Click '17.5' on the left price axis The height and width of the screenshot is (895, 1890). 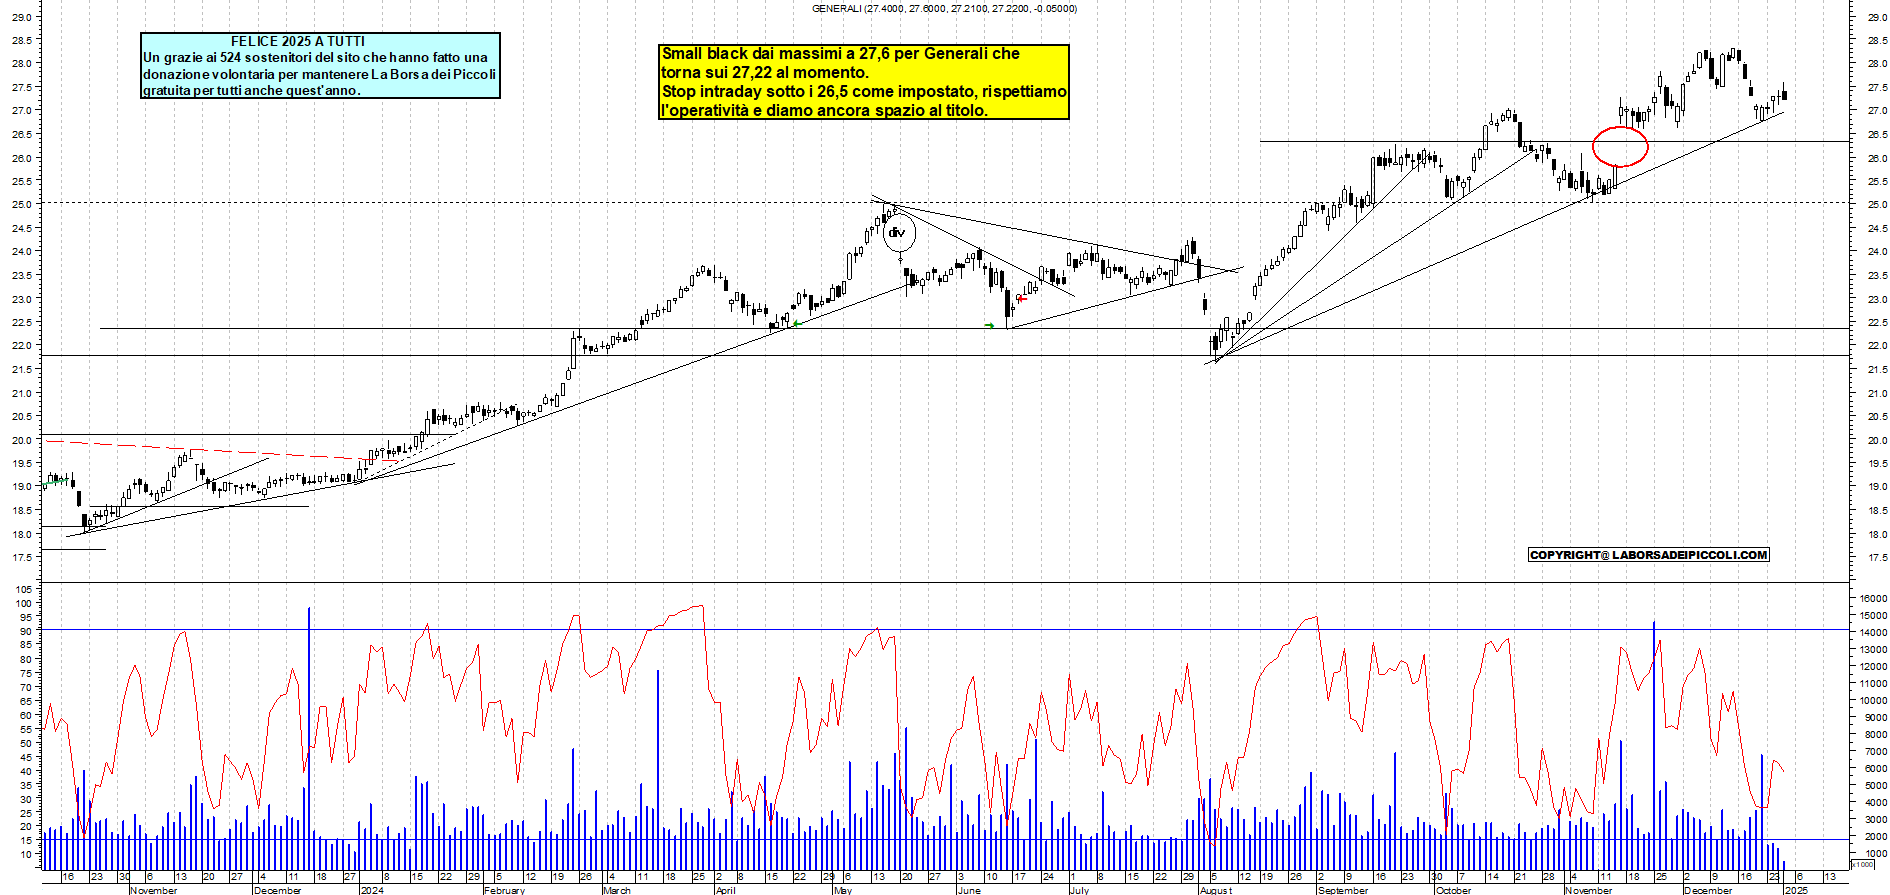pos(22,558)
